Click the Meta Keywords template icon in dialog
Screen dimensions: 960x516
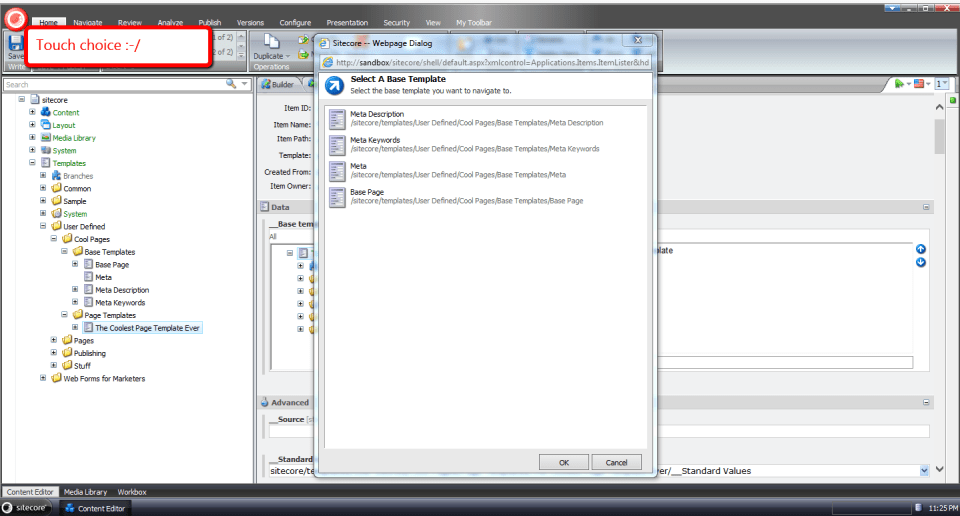(337, 145)
